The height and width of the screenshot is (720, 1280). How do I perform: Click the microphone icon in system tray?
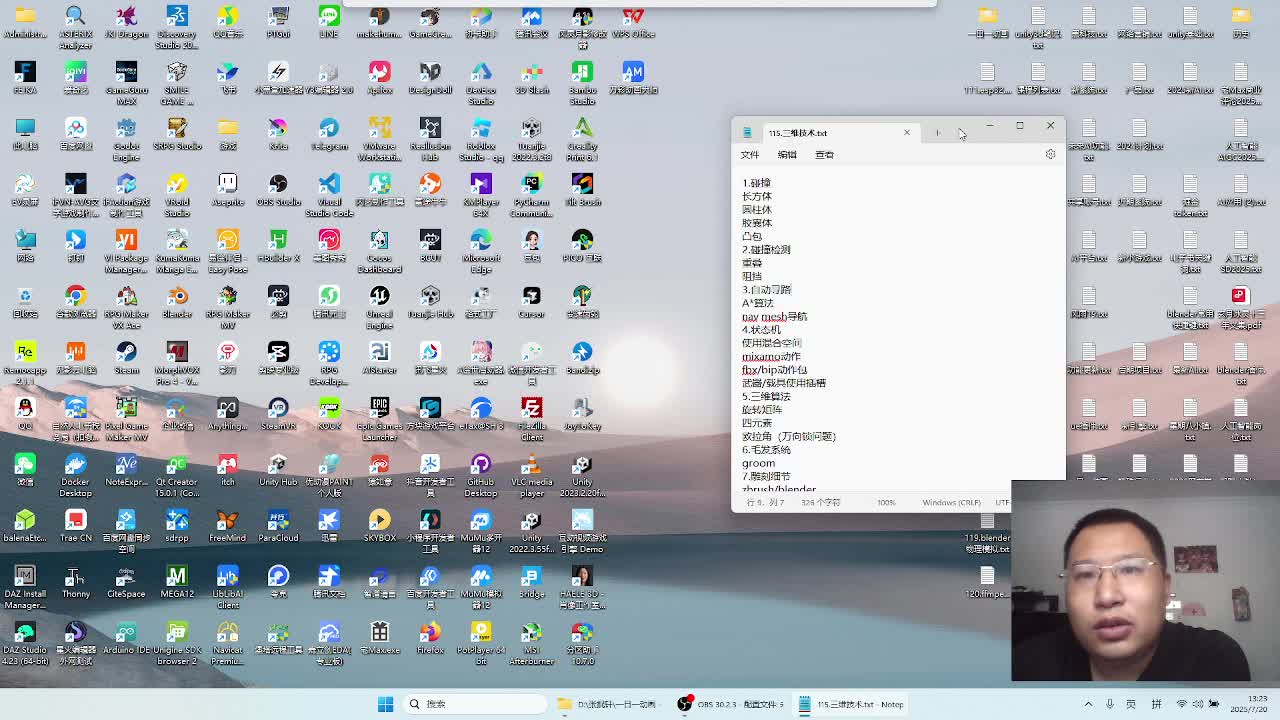click(x=1109, y=704)
